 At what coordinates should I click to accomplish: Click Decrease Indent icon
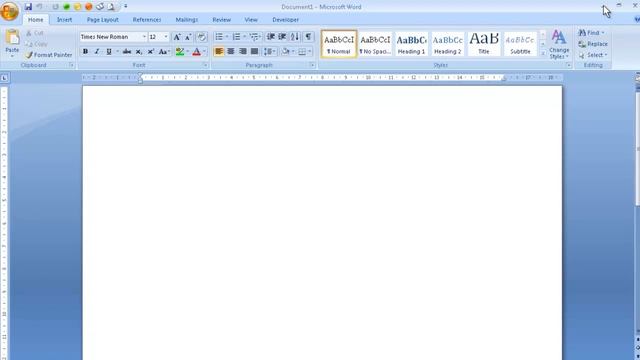[271, 37]
